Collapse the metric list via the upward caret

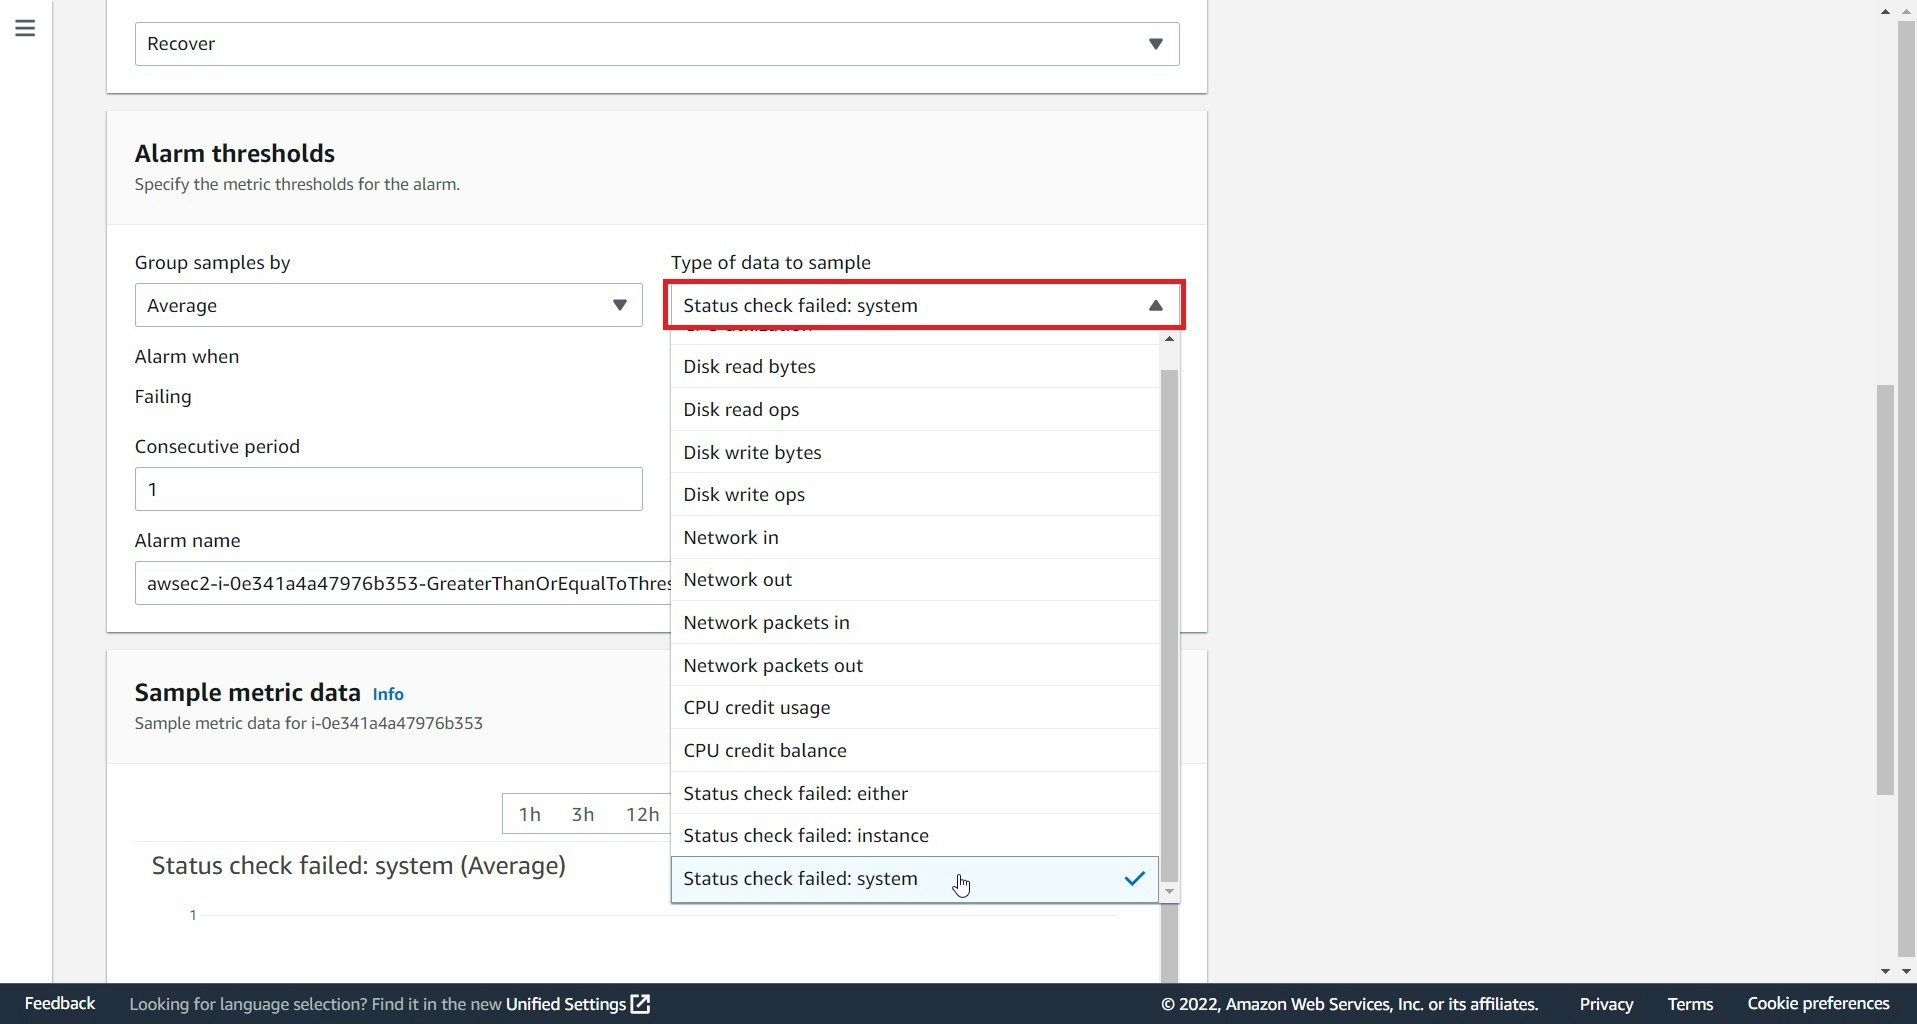pyautogui.click(x=1154, y=305)
